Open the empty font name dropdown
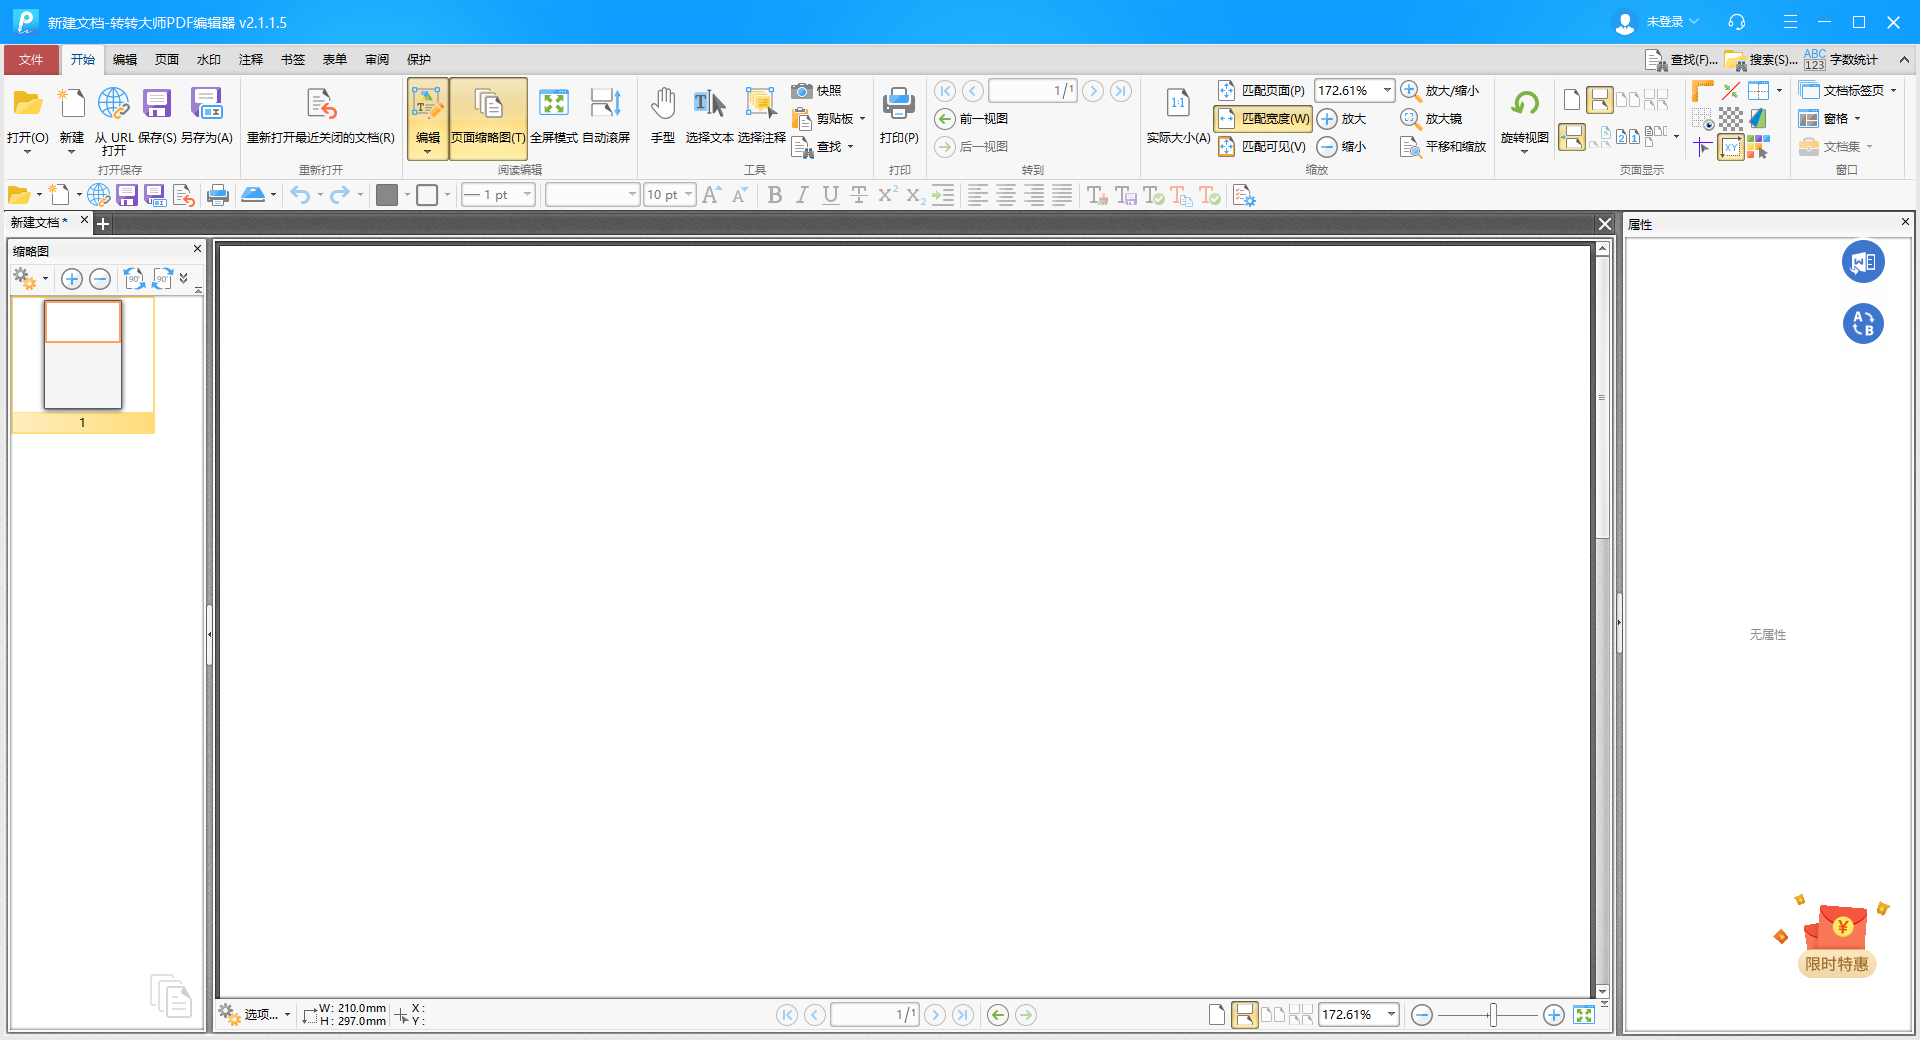The width and height of the screenshot is (1920, 1040). point(632,195)
